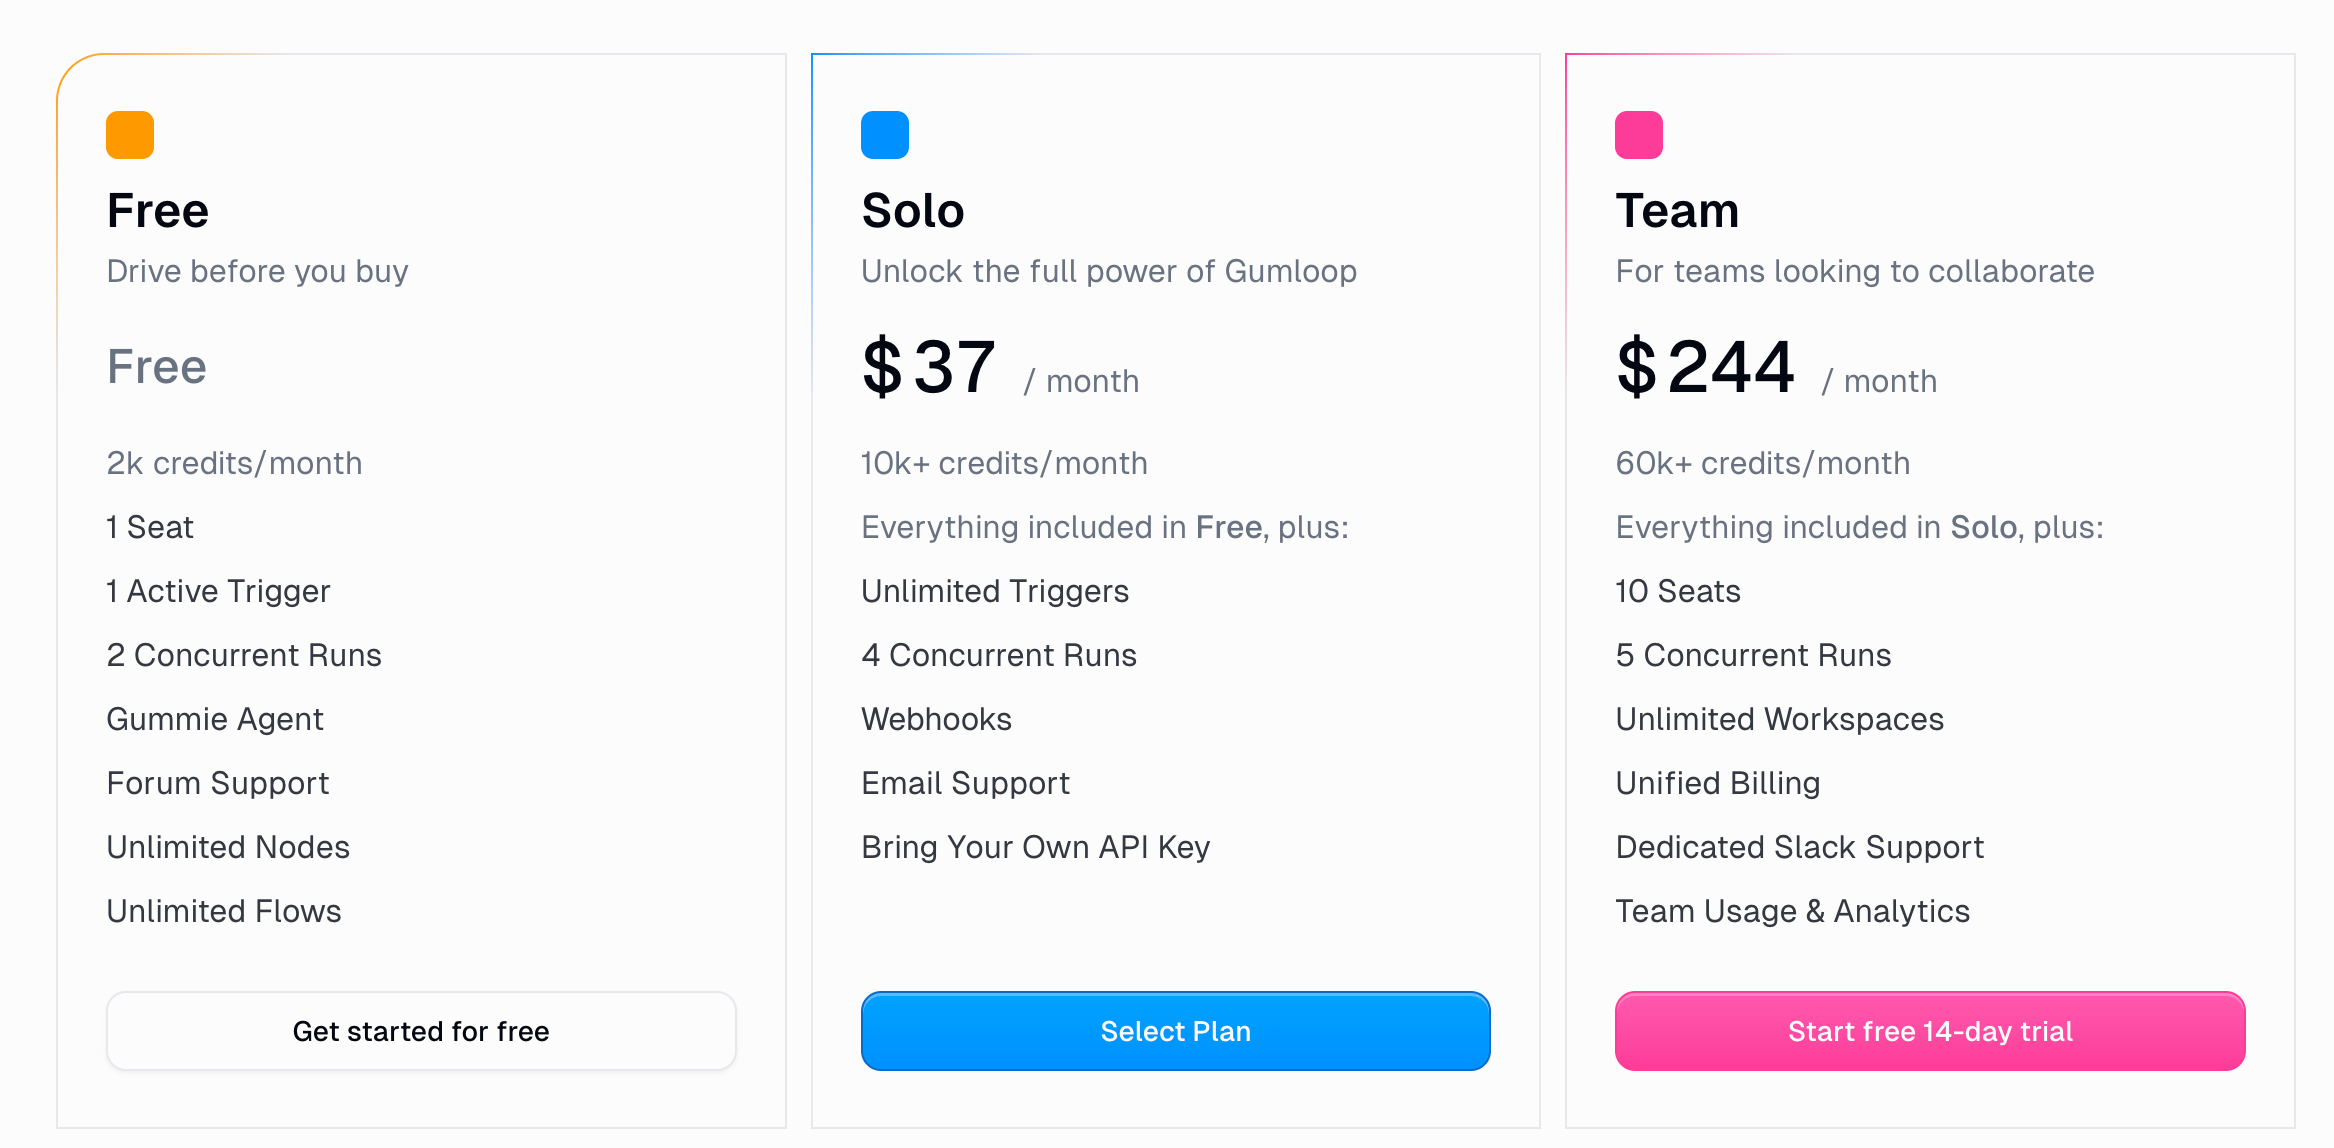Click the 60k+ credits/month text
2334x1148 pixels.
pyautogui.click(x=1762, y=463)
